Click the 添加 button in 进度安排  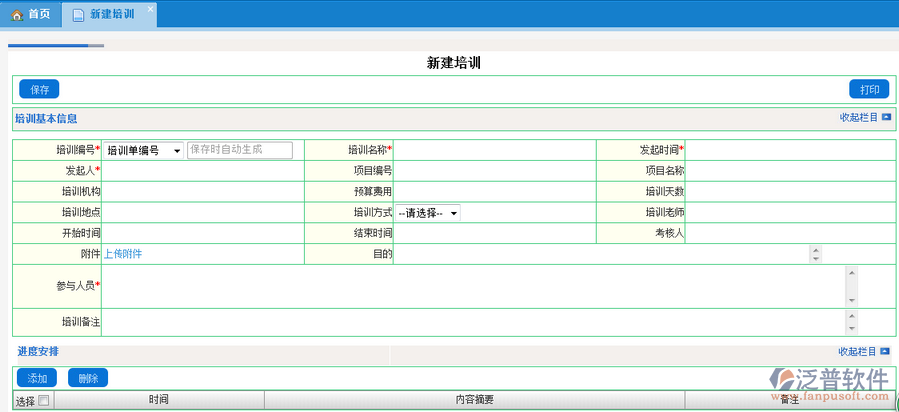pos(38,378)
